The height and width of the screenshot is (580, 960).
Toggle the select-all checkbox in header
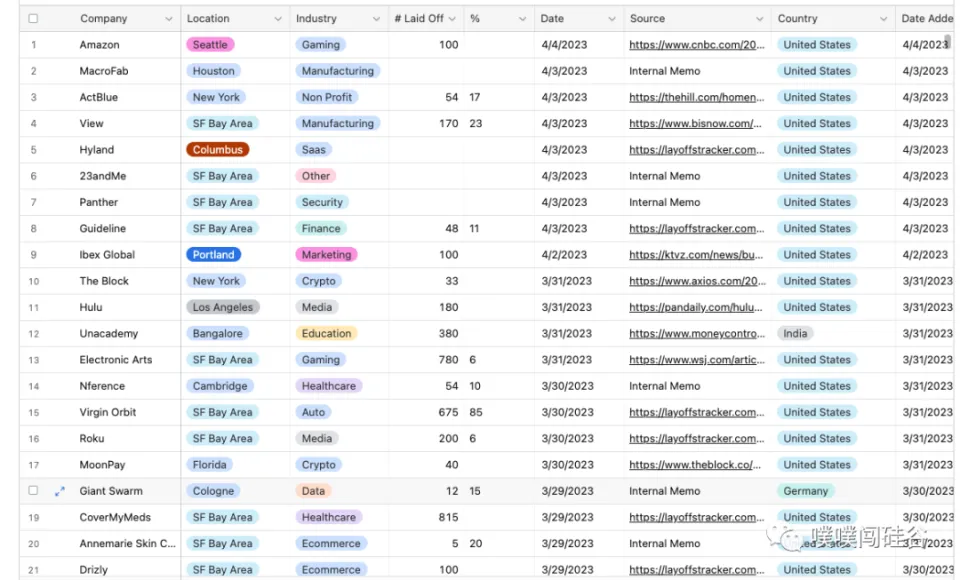pos(33,19)
